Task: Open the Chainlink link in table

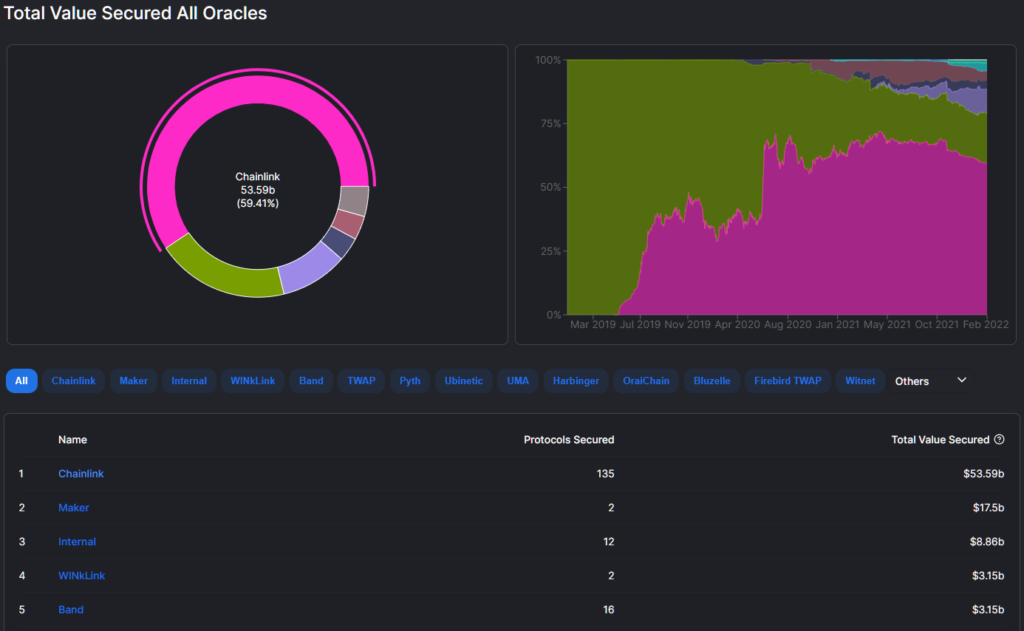Action: pyautogui.click(x=81, y=474)
